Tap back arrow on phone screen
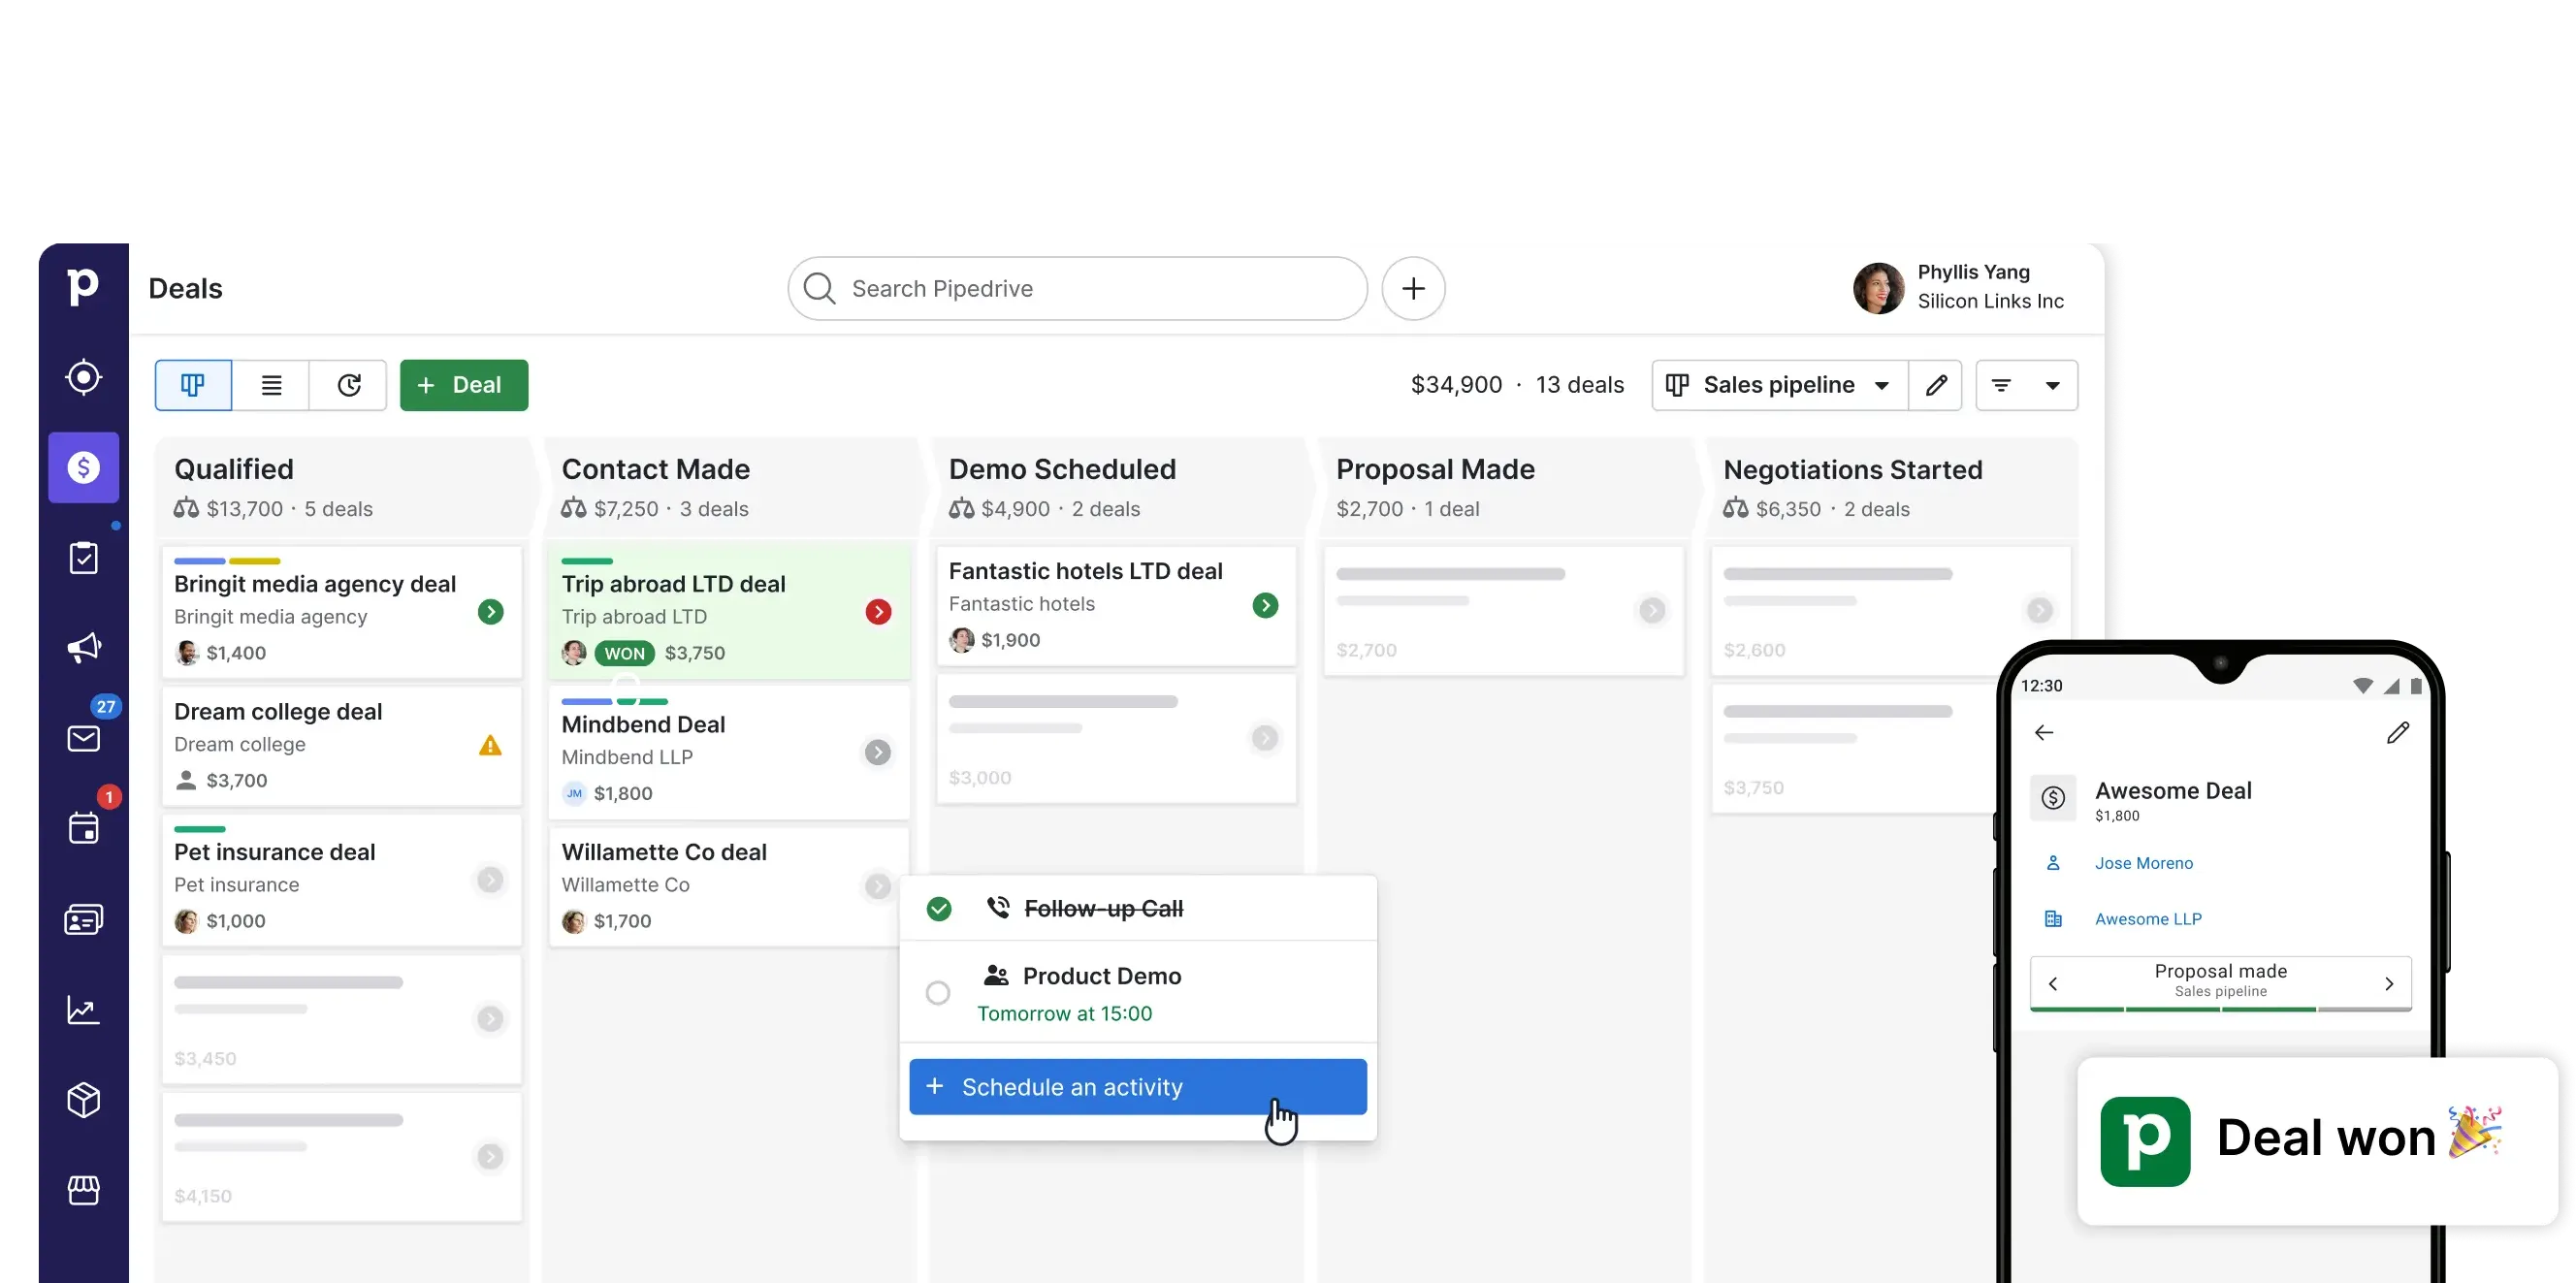The height and width of the screenshot is (1283, 2576). click(x=2044, y=733)
